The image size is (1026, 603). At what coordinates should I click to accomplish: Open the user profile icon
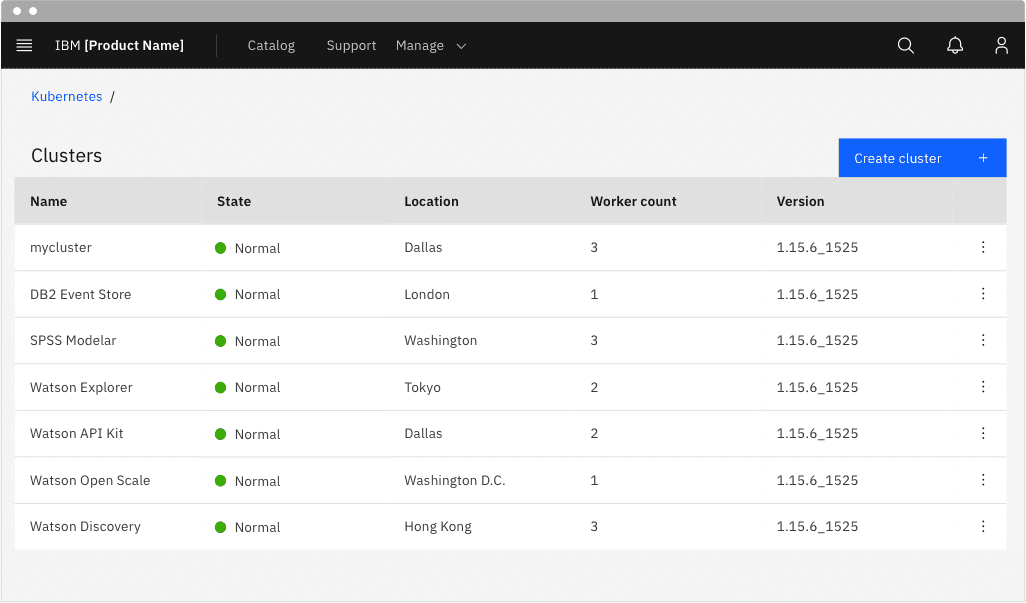click(1001, 45)
